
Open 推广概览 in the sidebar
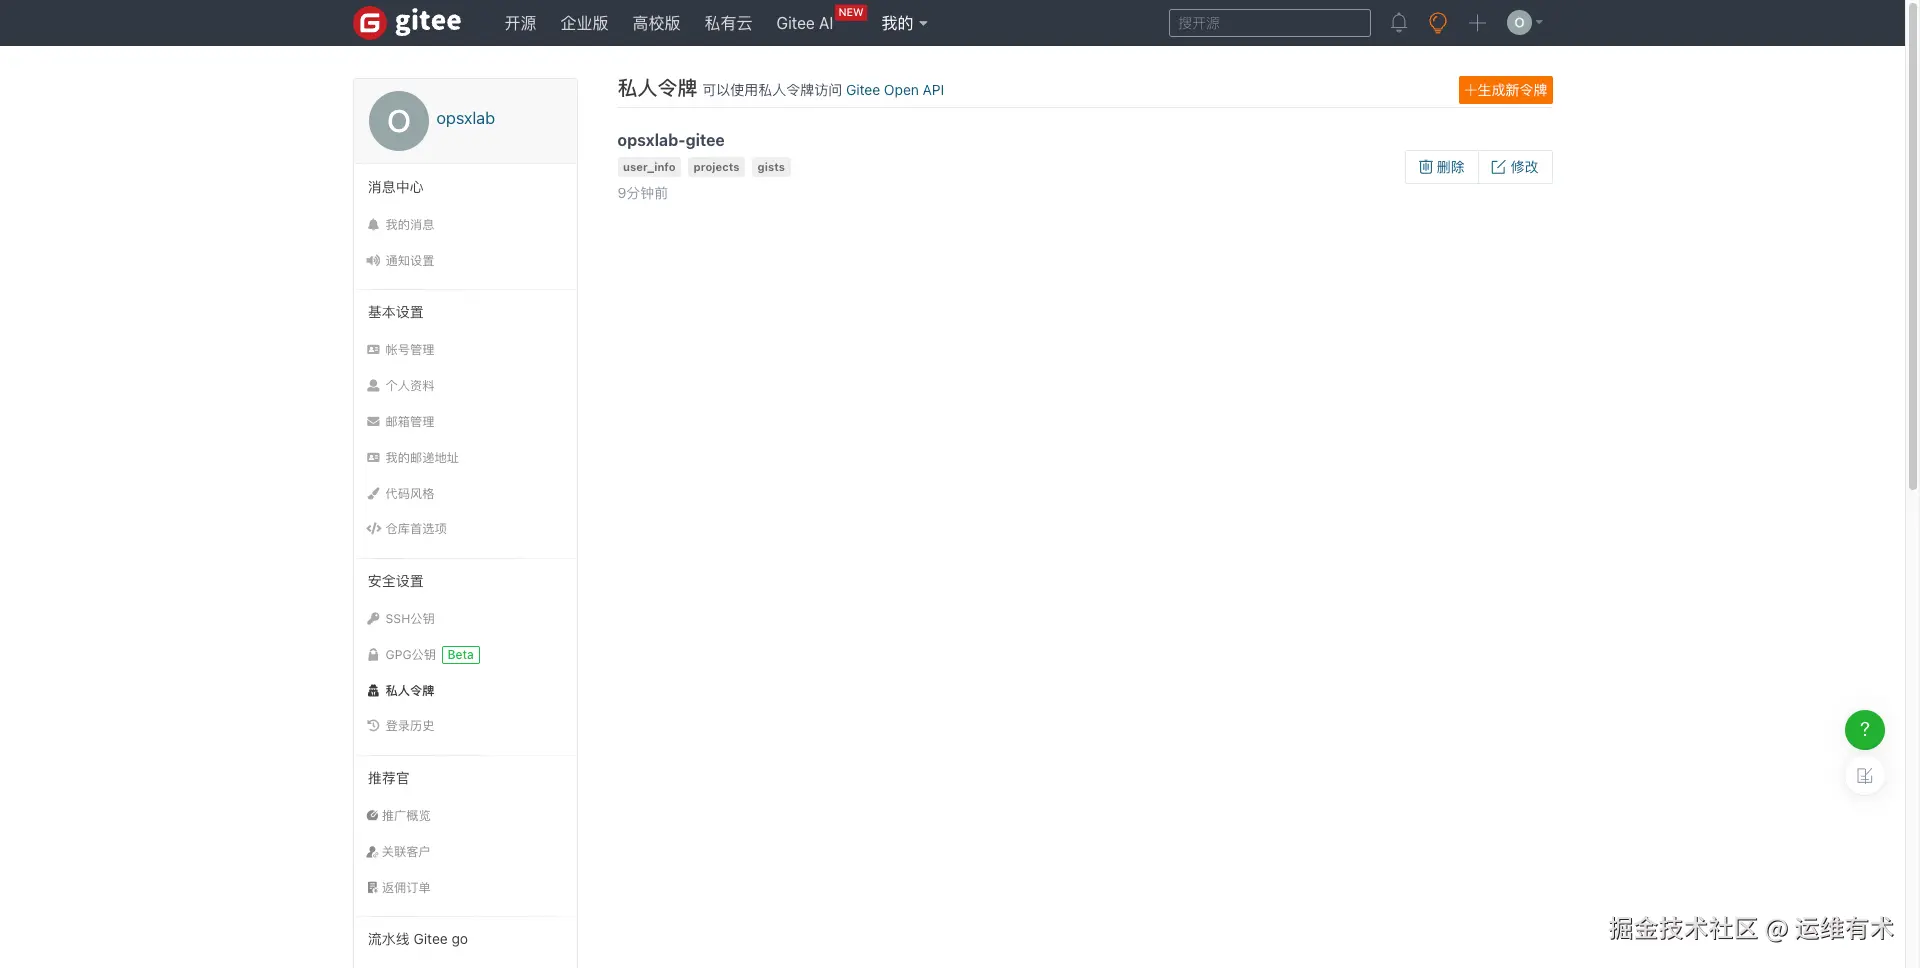[406, 816]
